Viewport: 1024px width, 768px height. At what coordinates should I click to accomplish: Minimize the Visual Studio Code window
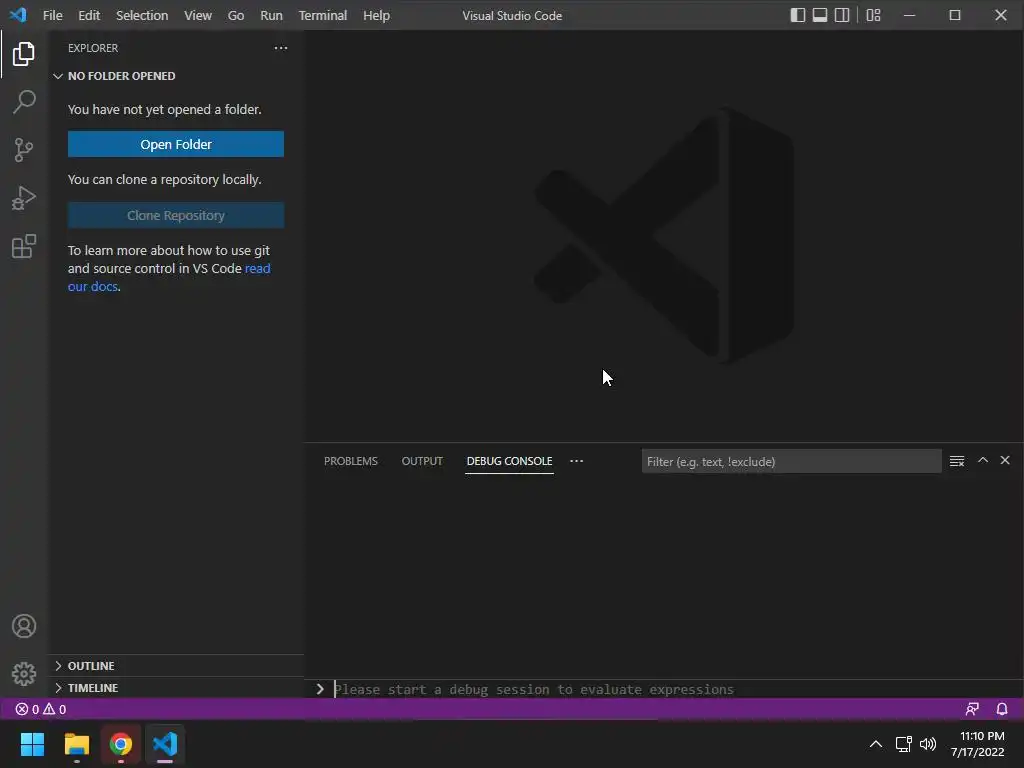tap(909, 15)
